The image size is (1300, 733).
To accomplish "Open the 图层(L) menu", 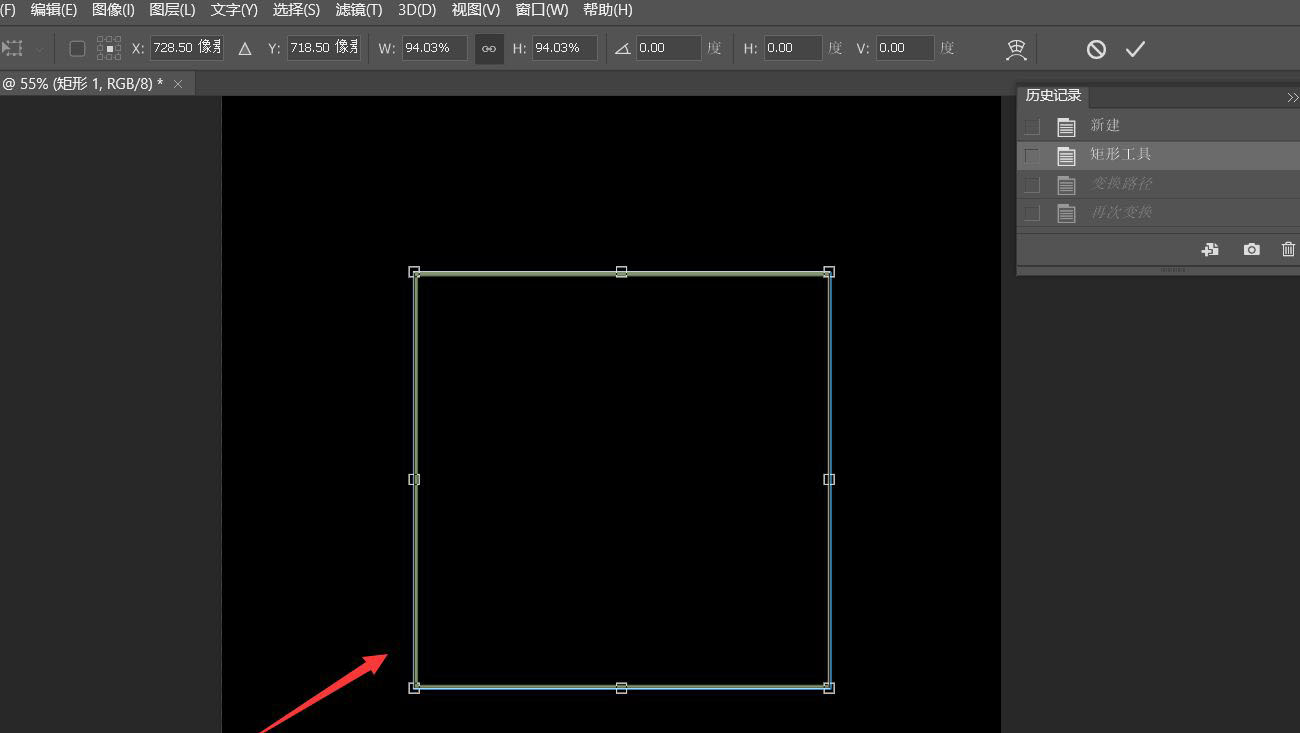I will tap(172, 10).
